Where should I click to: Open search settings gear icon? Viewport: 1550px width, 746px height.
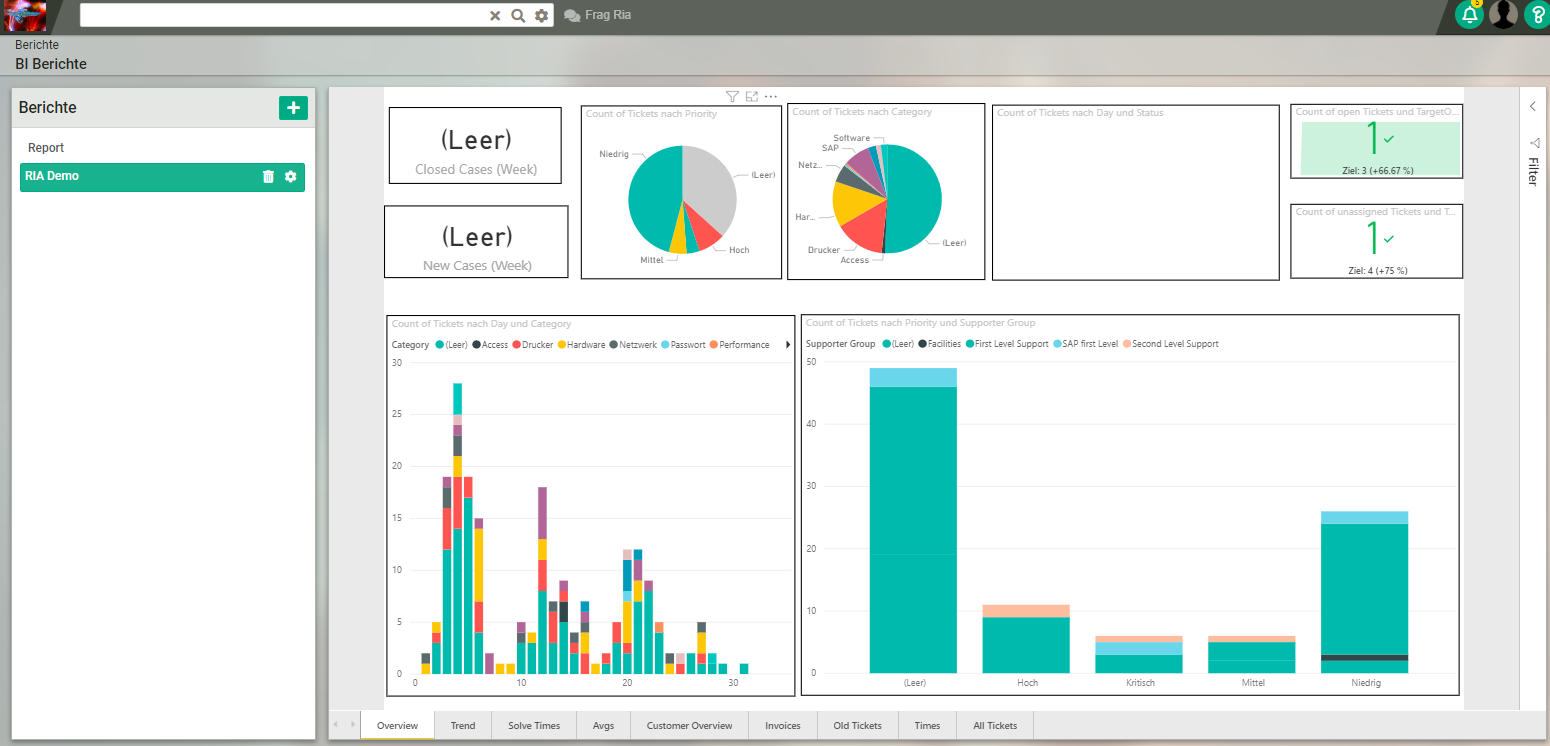(541, 15)
